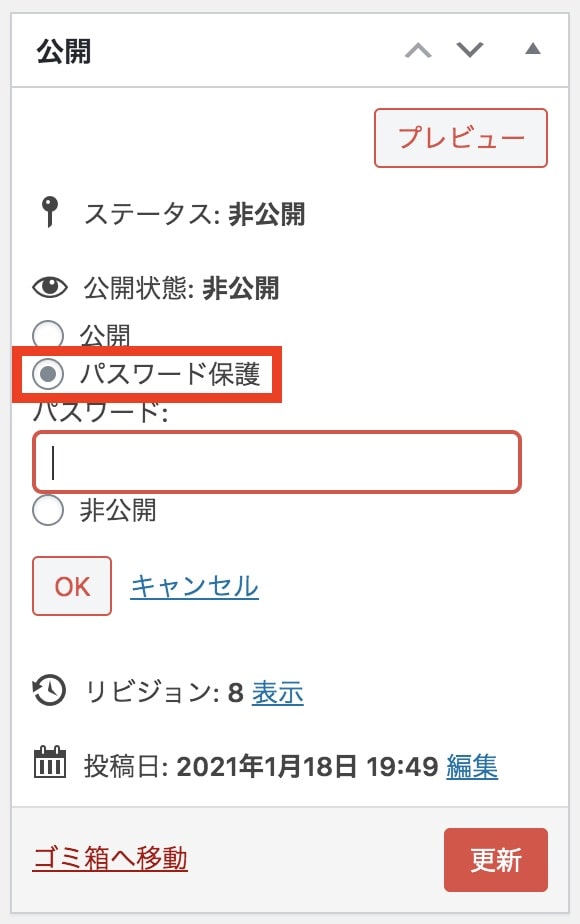Click the パスワード保護 label text

tap(170, 374)
